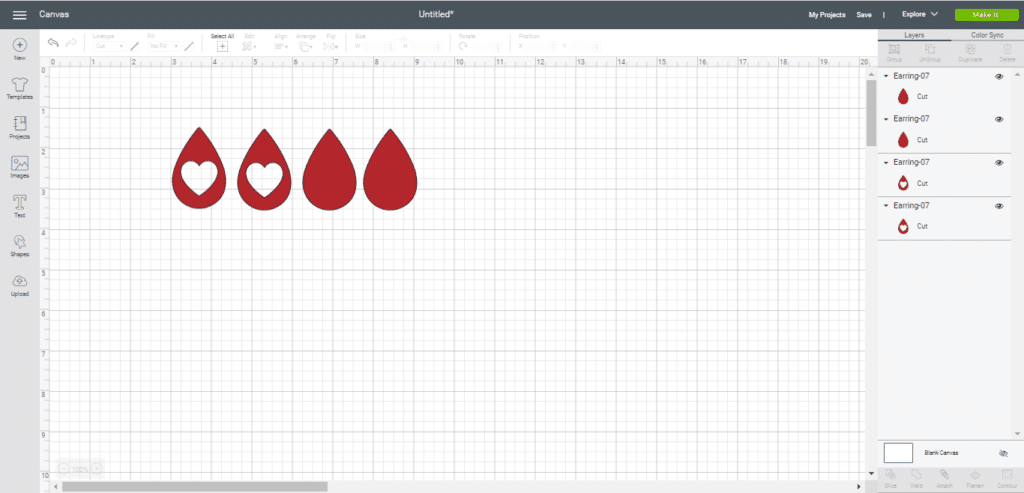The width and height of the screenshot is (1024, 493).
Task: Open the hamburger main menu
Action: click(x=19, y=15)
